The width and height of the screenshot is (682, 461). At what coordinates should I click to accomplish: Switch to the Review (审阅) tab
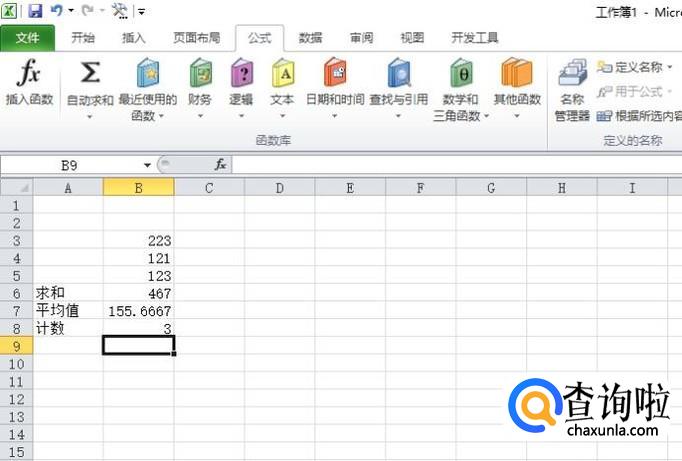[361, 38]
